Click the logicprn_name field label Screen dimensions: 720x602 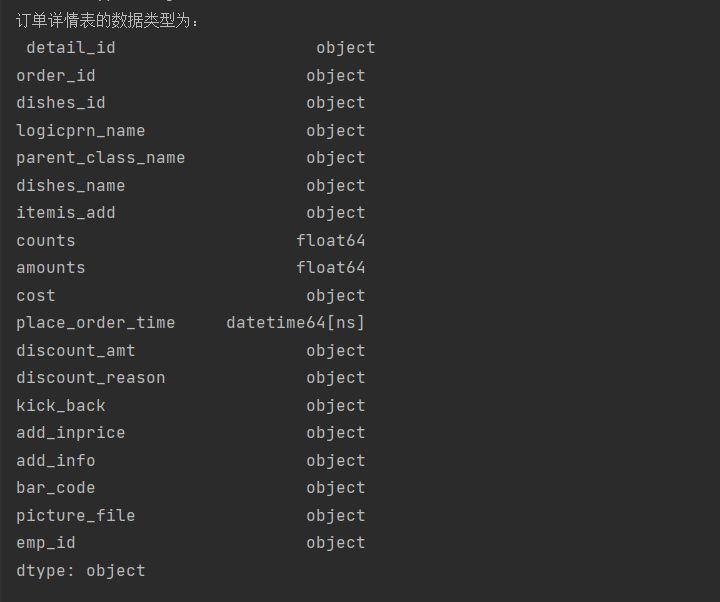(81, 131)
